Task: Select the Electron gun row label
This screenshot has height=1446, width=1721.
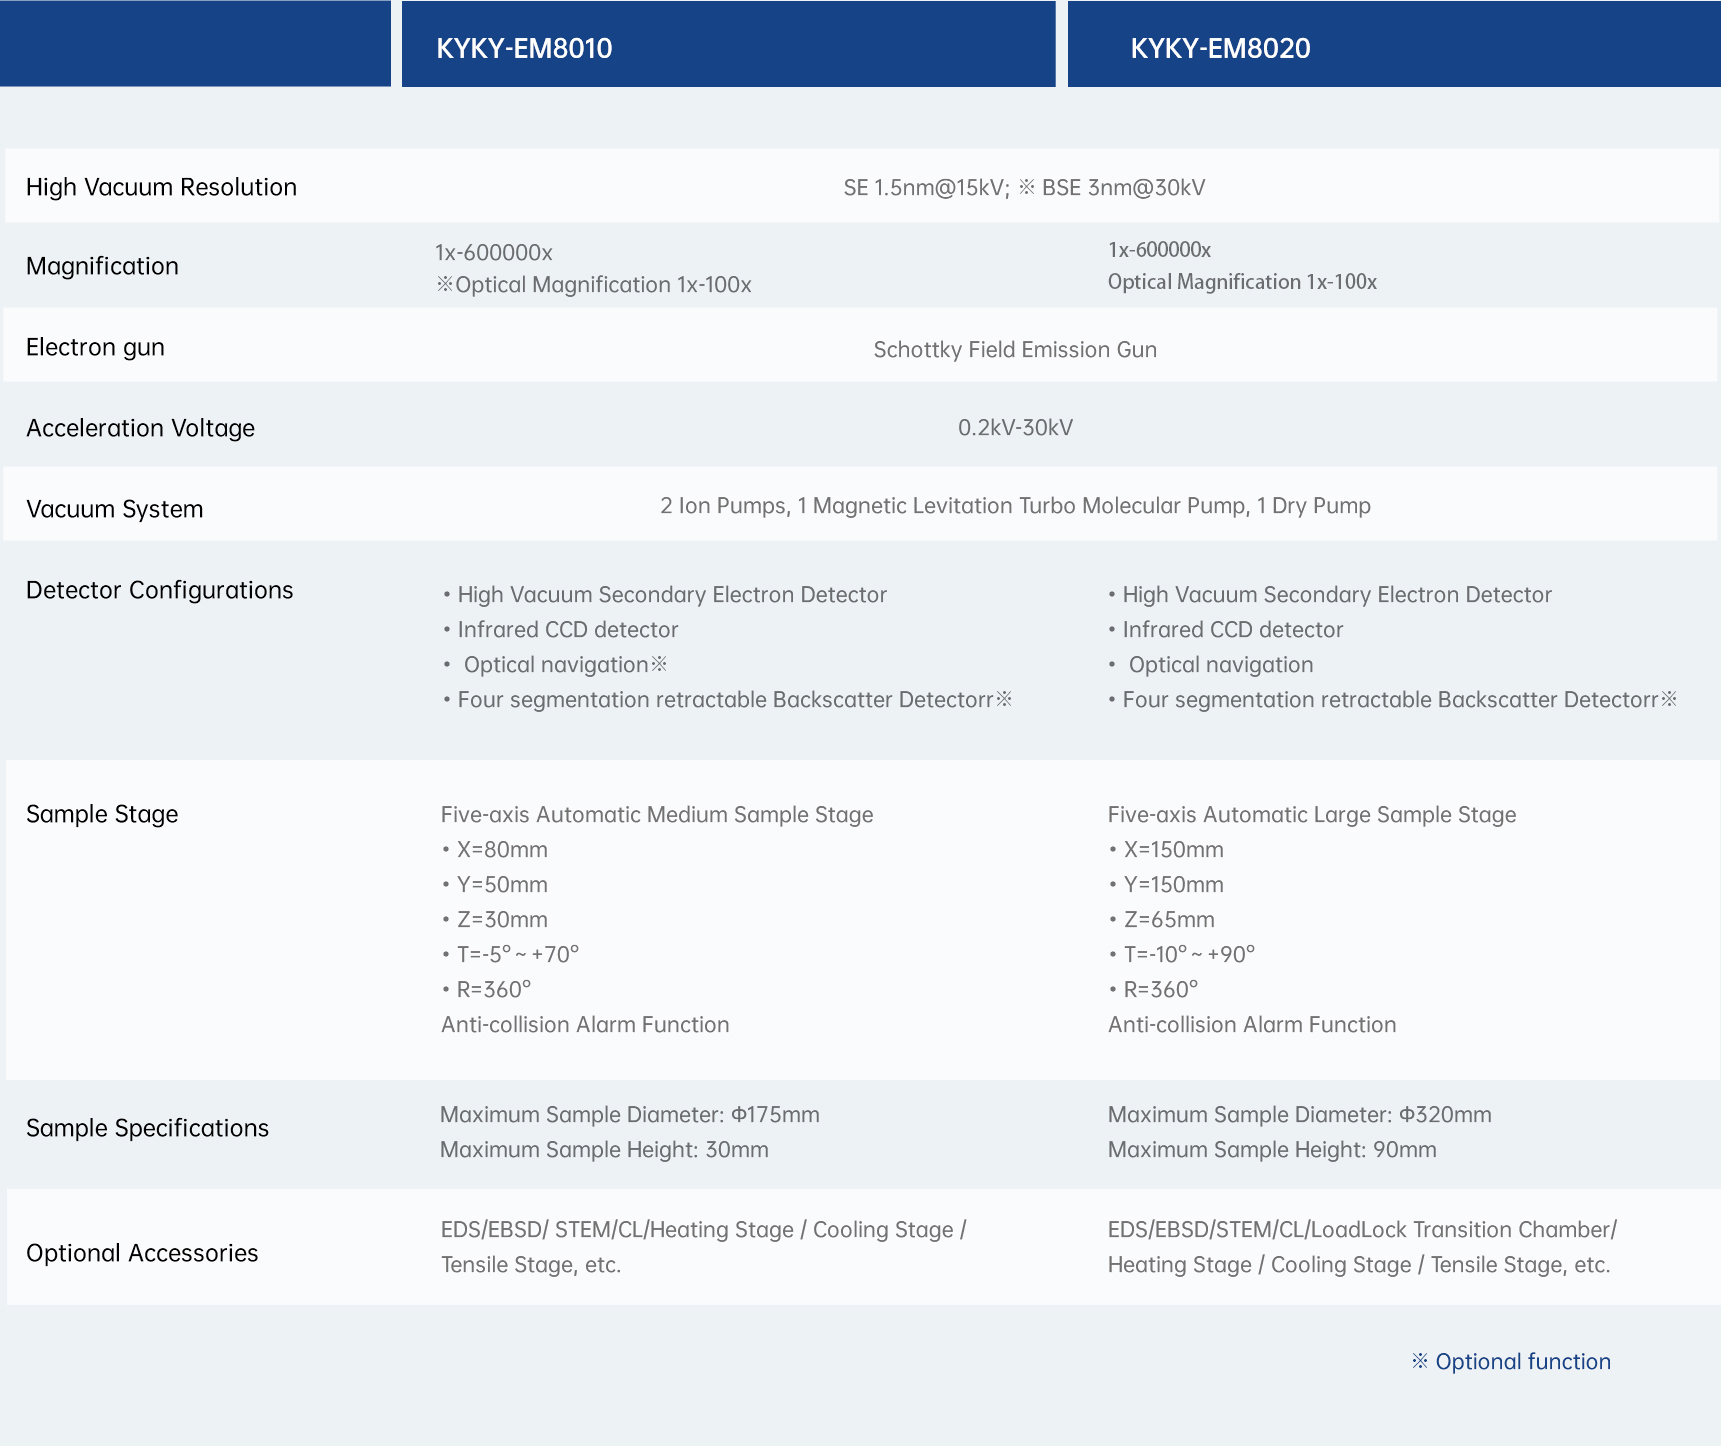Action: click(x=95, y=347)
